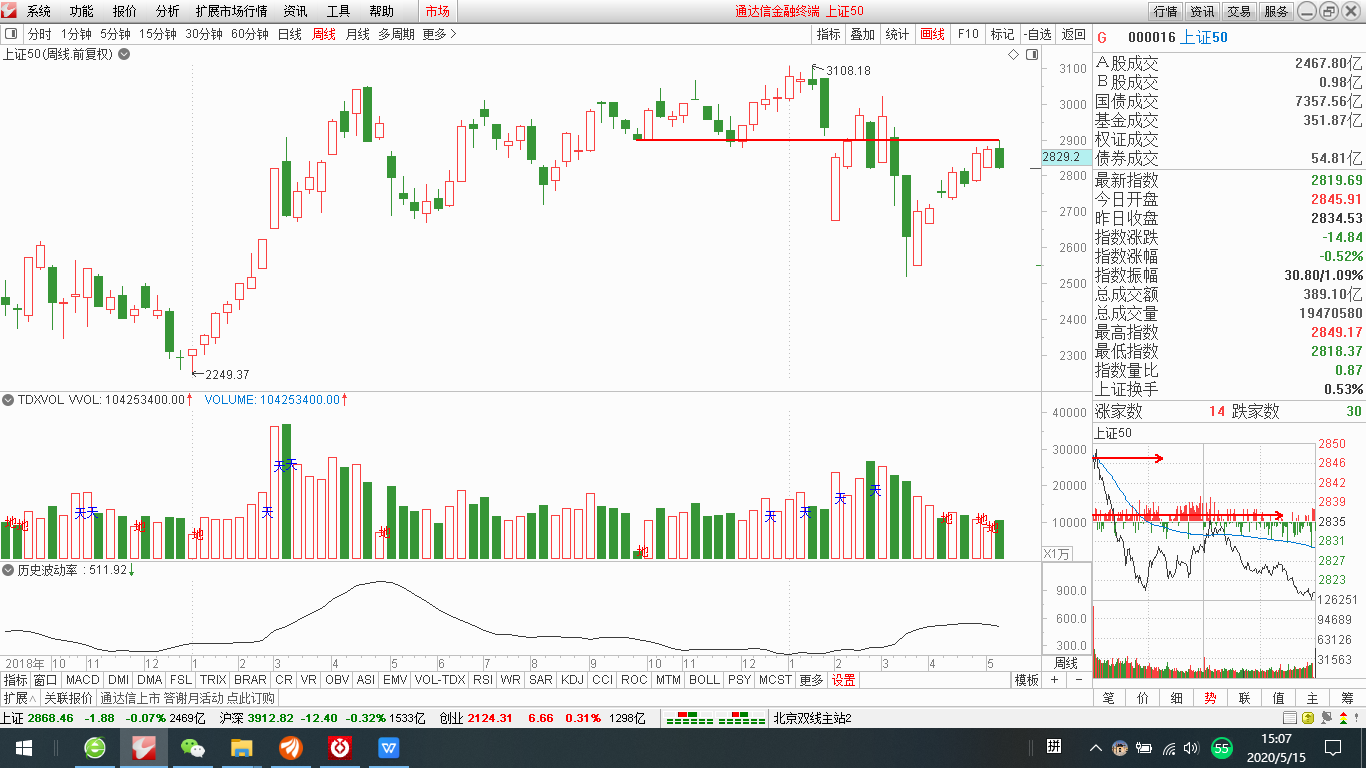Switch to the 60分钟 timeframe
Image resolution: width=1366 pixels, height=768 pixels.
[x=249, y=34]
